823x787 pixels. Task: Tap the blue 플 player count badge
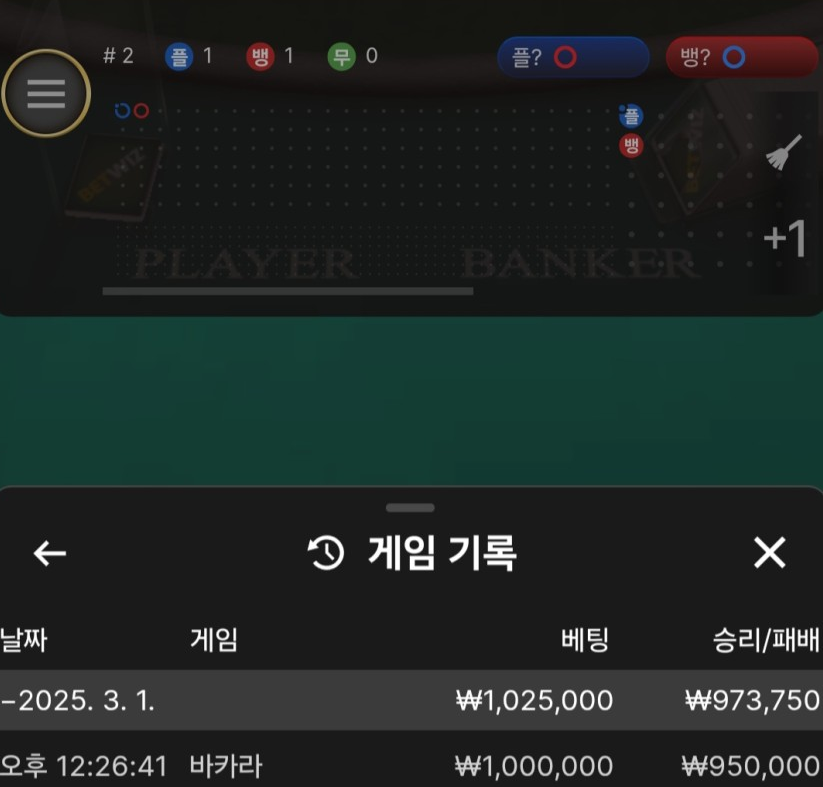(179, 57)
